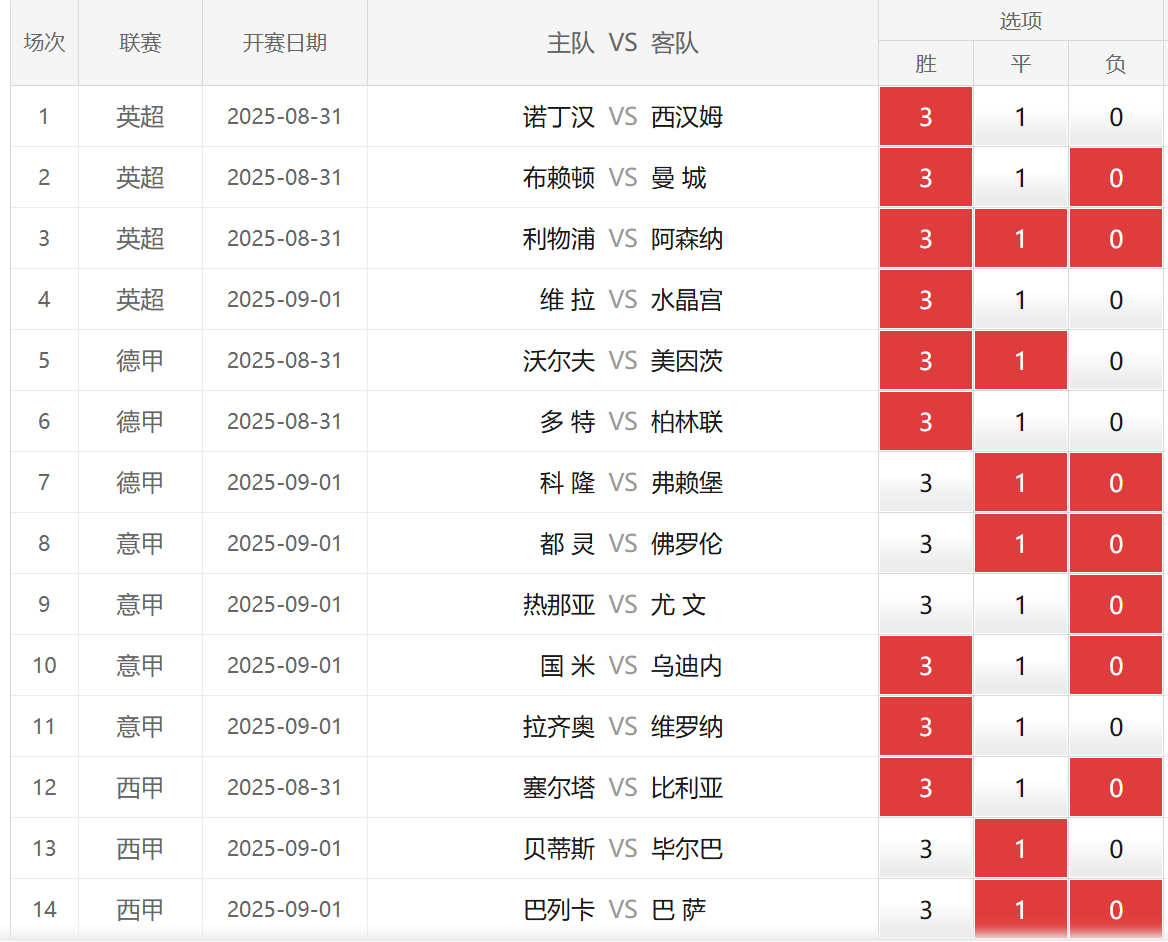Choose win option 3 for 巴列卡 VS 巴萨
Viewport: 1168px width, 942px height.
tap(925, 910)
